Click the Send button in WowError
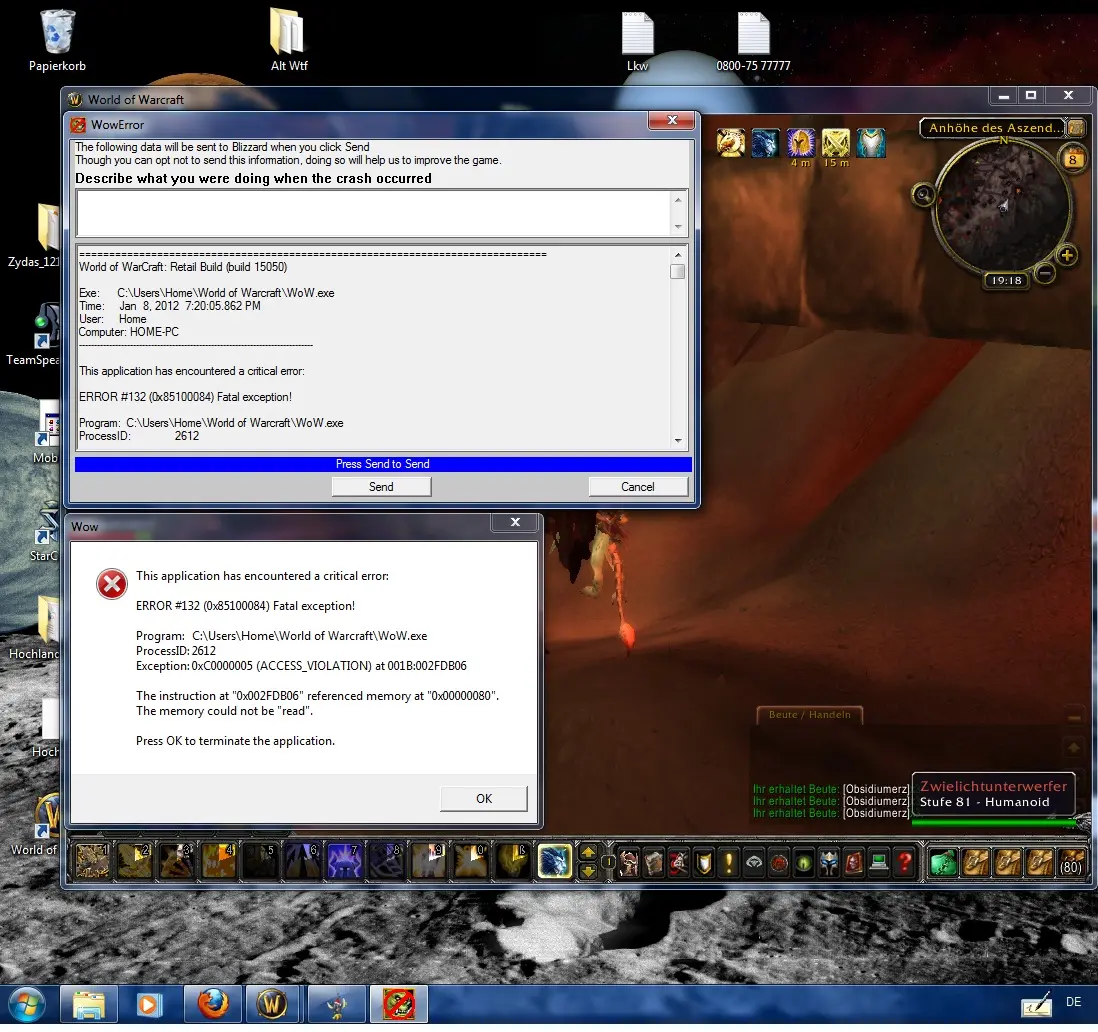 click(381, 487)
